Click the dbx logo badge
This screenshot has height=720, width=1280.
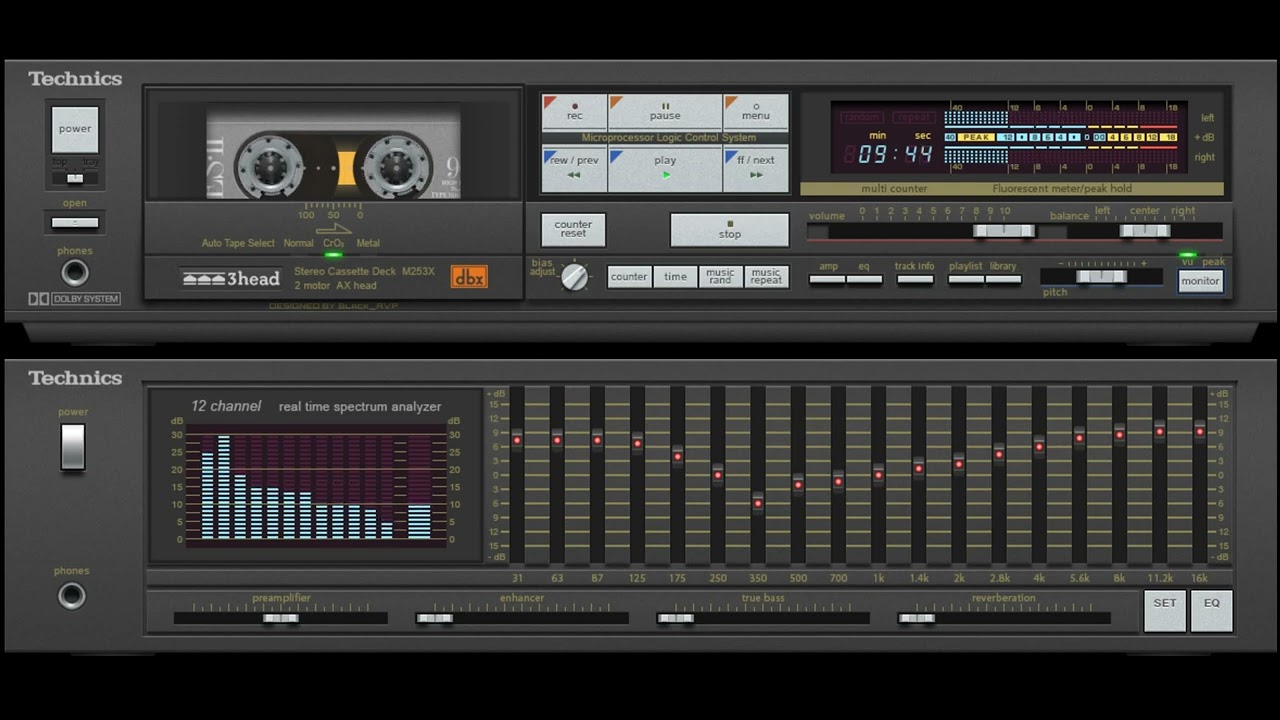point(469,277)
